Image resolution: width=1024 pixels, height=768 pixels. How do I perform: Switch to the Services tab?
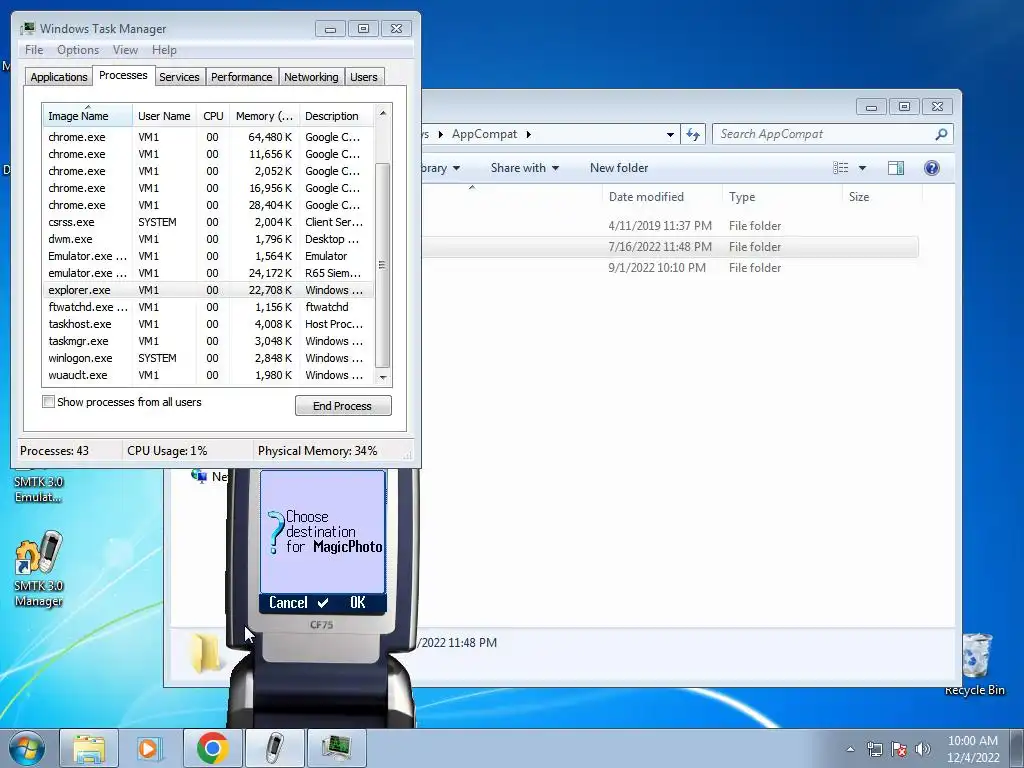(179, 77)
